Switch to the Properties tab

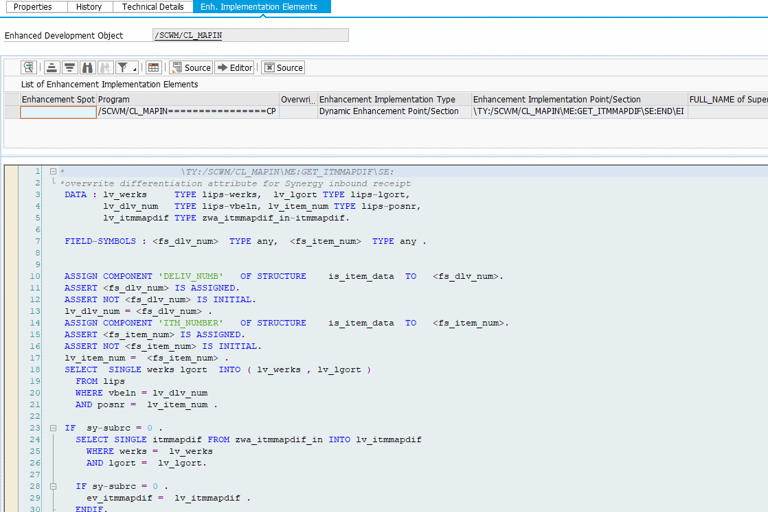(32, 7)
